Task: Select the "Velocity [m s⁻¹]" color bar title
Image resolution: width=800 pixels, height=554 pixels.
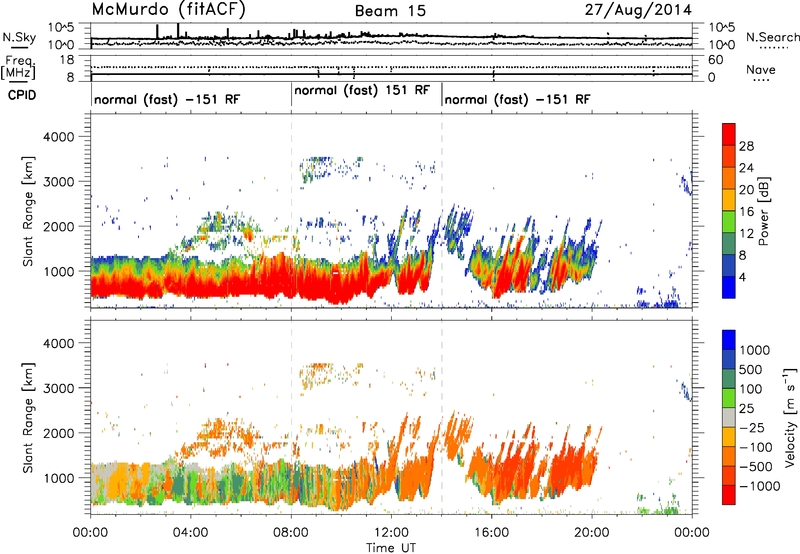Action: 790,417
